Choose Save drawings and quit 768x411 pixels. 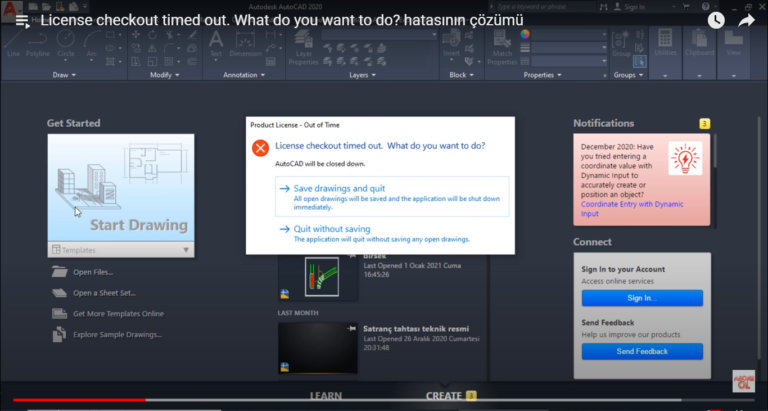point(340,188)
